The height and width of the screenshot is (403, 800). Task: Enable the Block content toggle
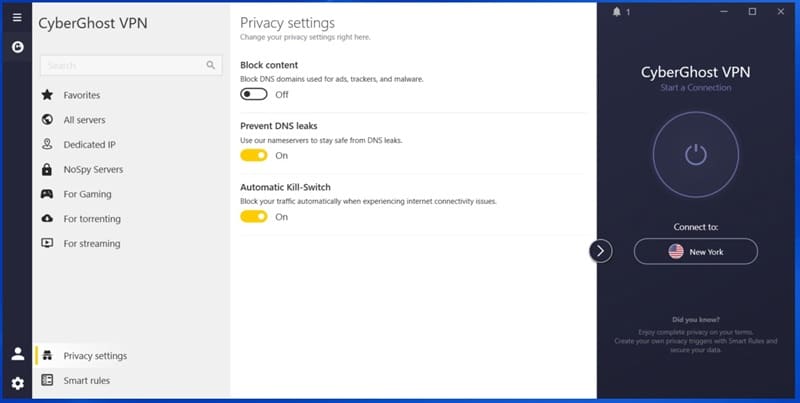254,94
